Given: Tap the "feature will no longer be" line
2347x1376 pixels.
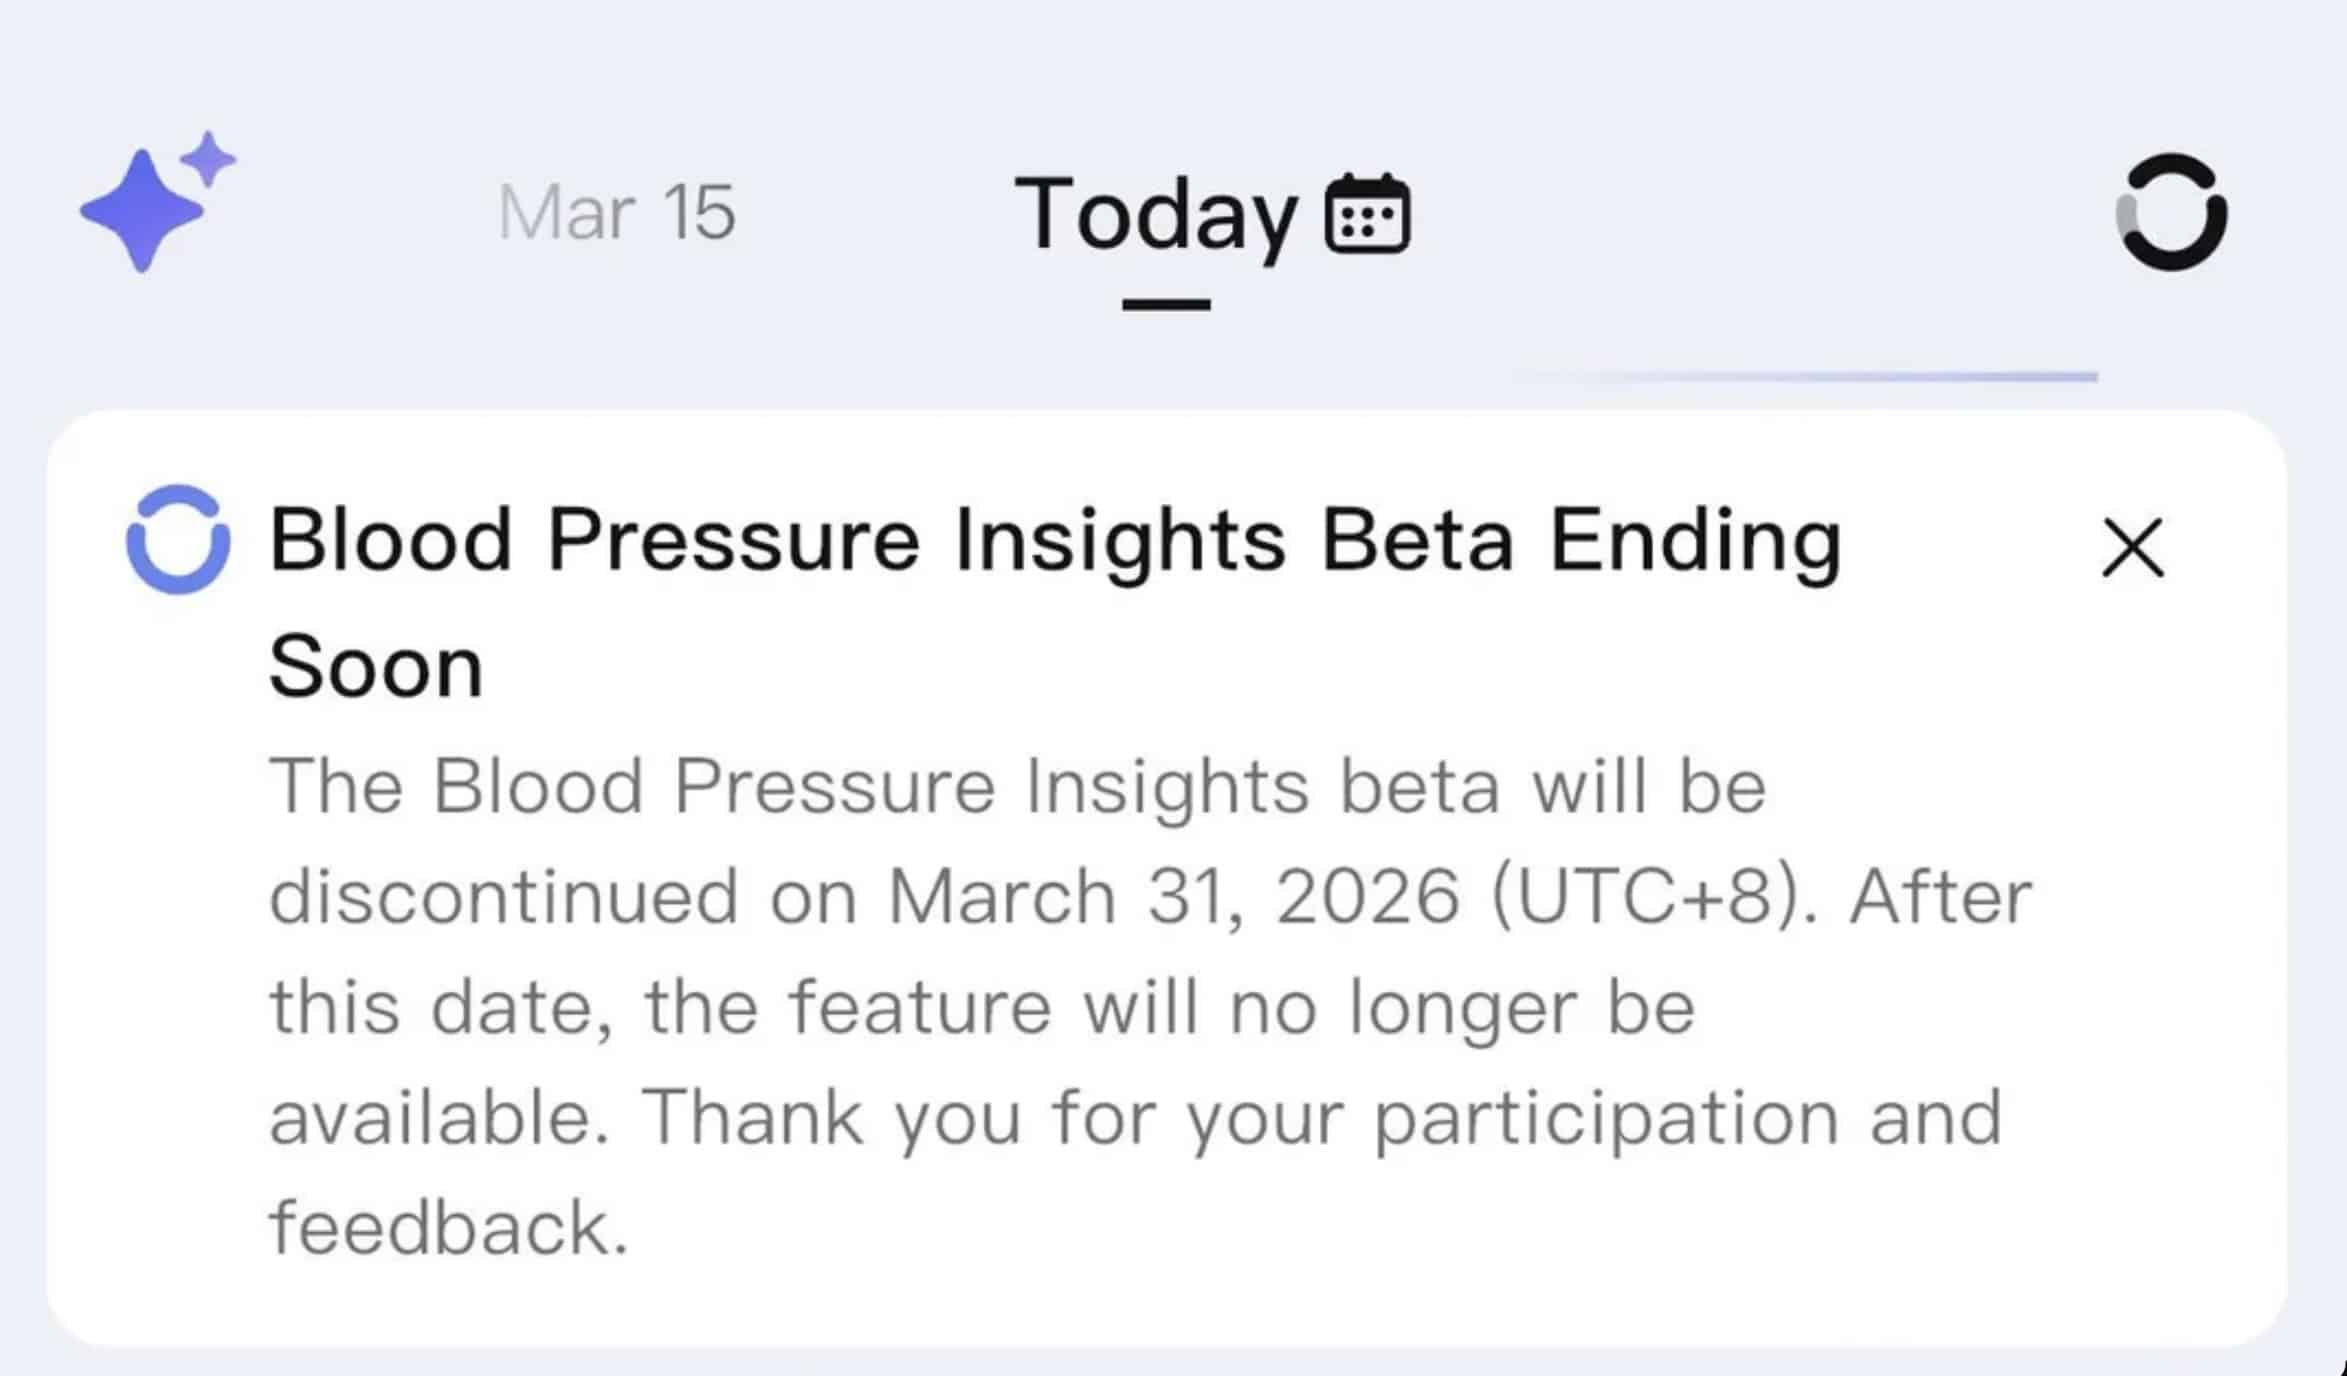Looking at the screenshot, I should tap(1242, 1007).
